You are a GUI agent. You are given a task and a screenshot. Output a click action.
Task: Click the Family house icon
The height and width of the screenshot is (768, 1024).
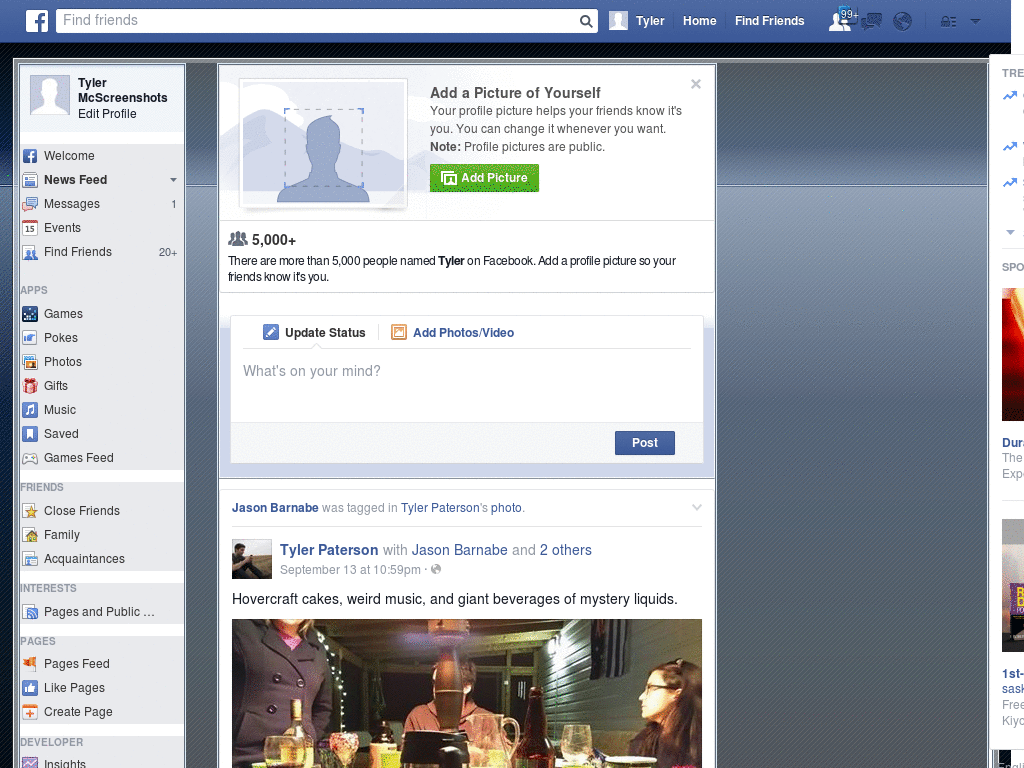(x=30, y=535)
